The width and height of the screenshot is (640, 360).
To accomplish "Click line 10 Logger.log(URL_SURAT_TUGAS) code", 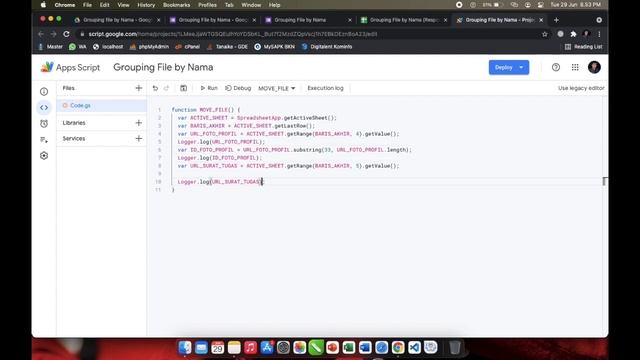I will click(x=220, y=182).
